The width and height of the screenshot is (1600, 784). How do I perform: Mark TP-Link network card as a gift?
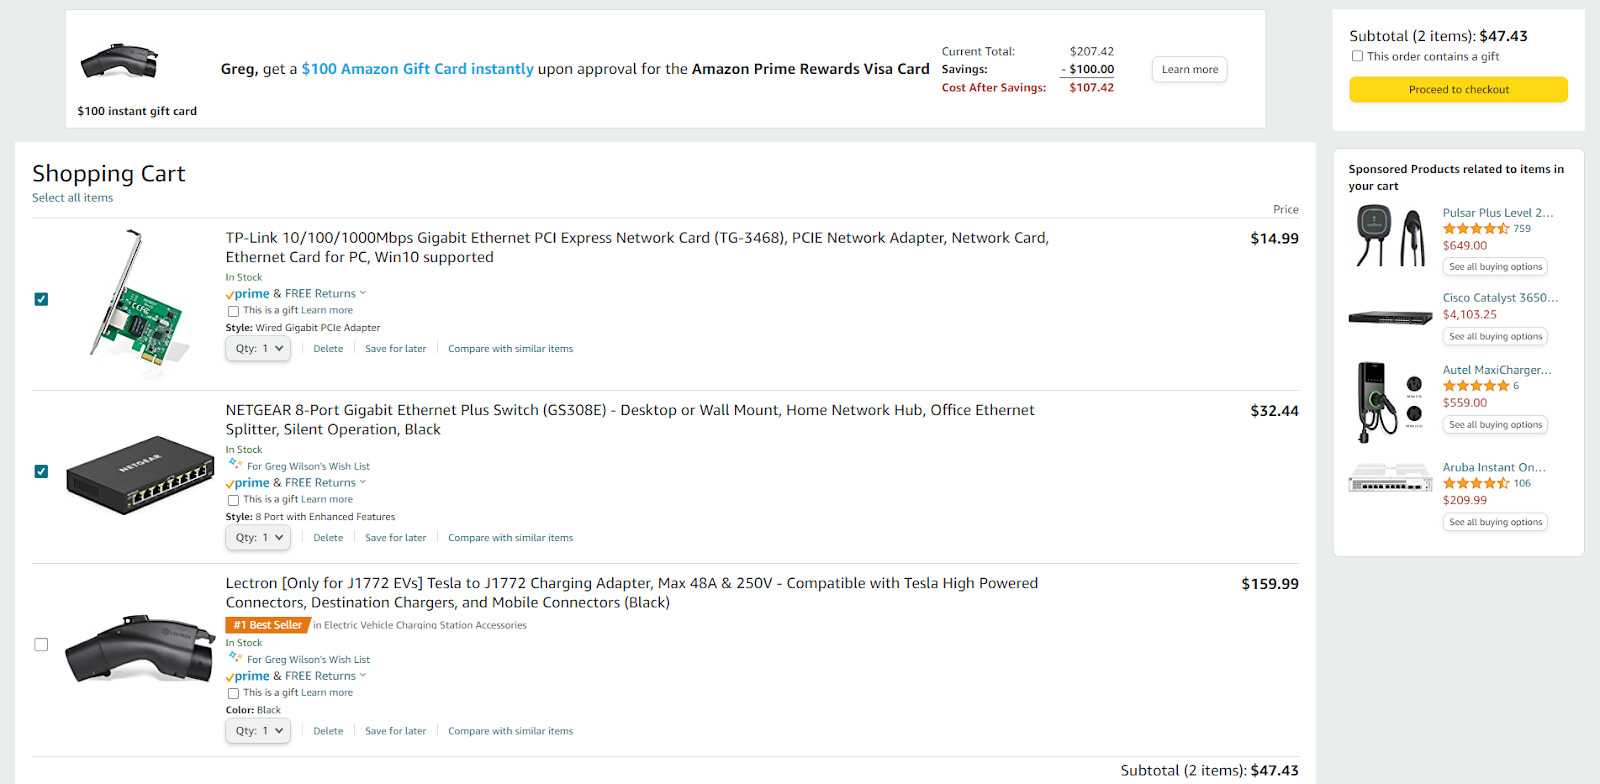pyautogui.click(x=233, y=311)
